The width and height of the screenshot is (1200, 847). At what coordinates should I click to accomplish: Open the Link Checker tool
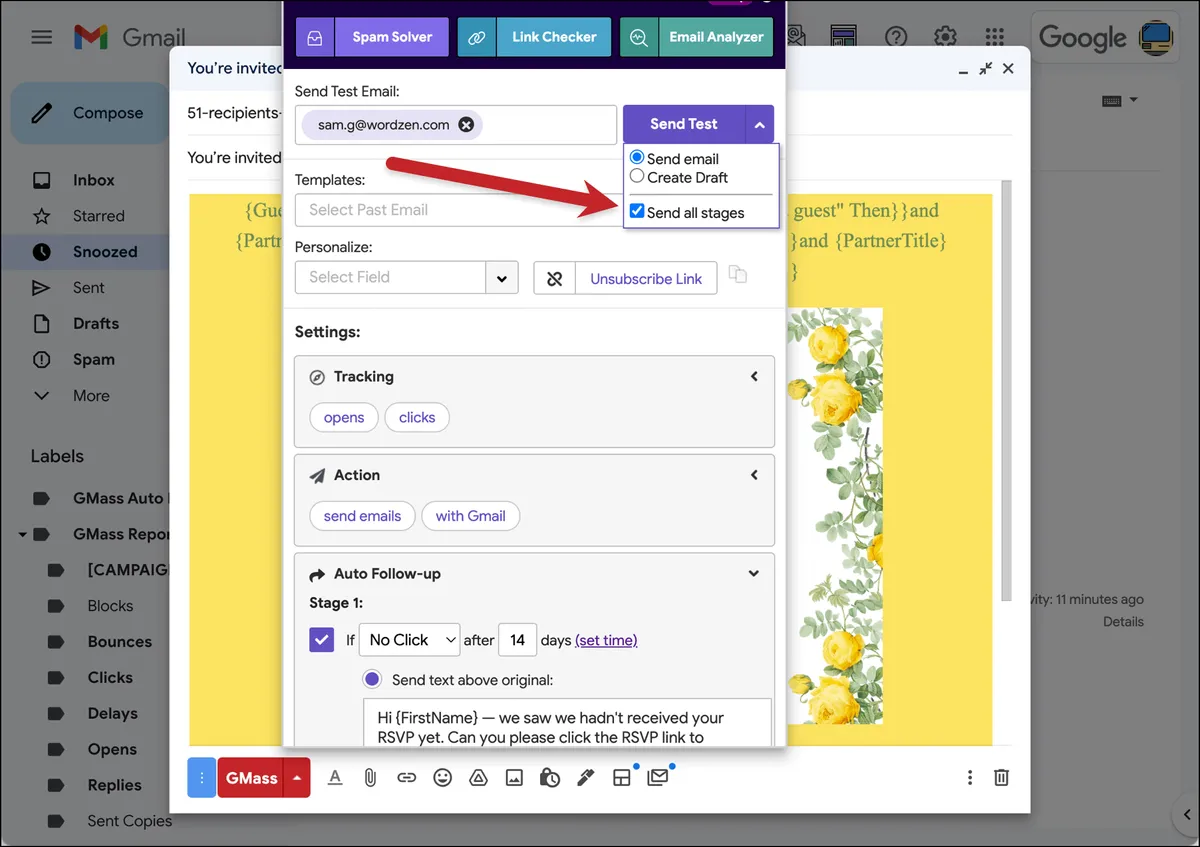pos(535,37)
